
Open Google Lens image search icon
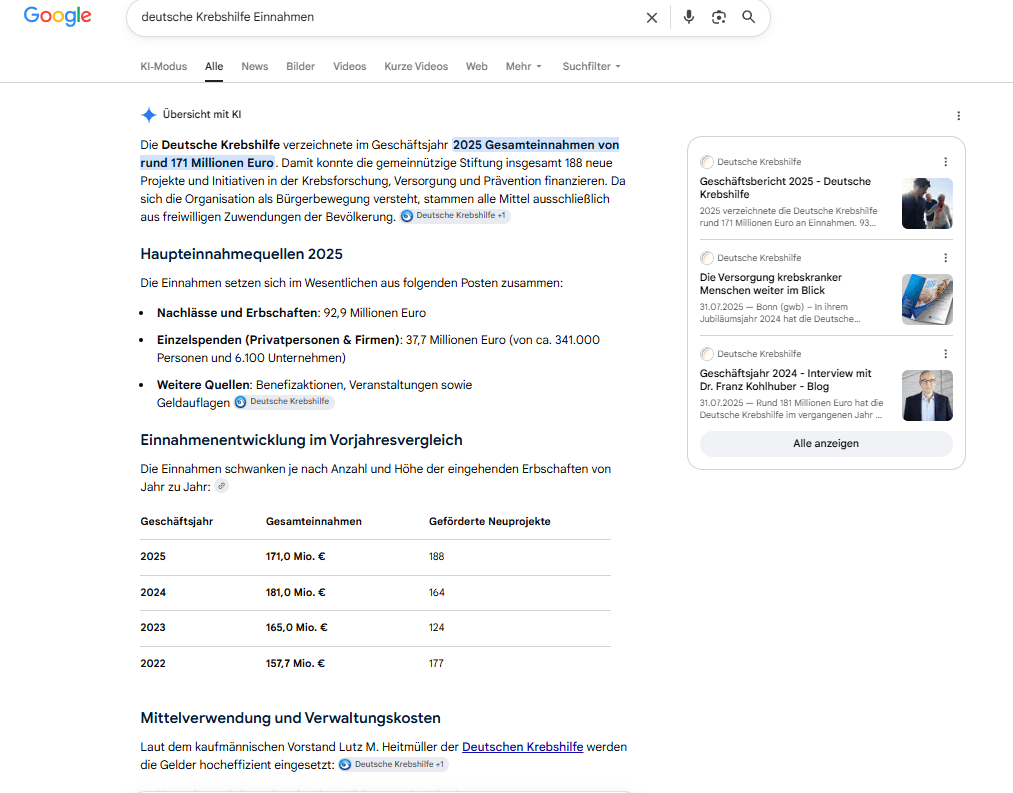(718, 17)
